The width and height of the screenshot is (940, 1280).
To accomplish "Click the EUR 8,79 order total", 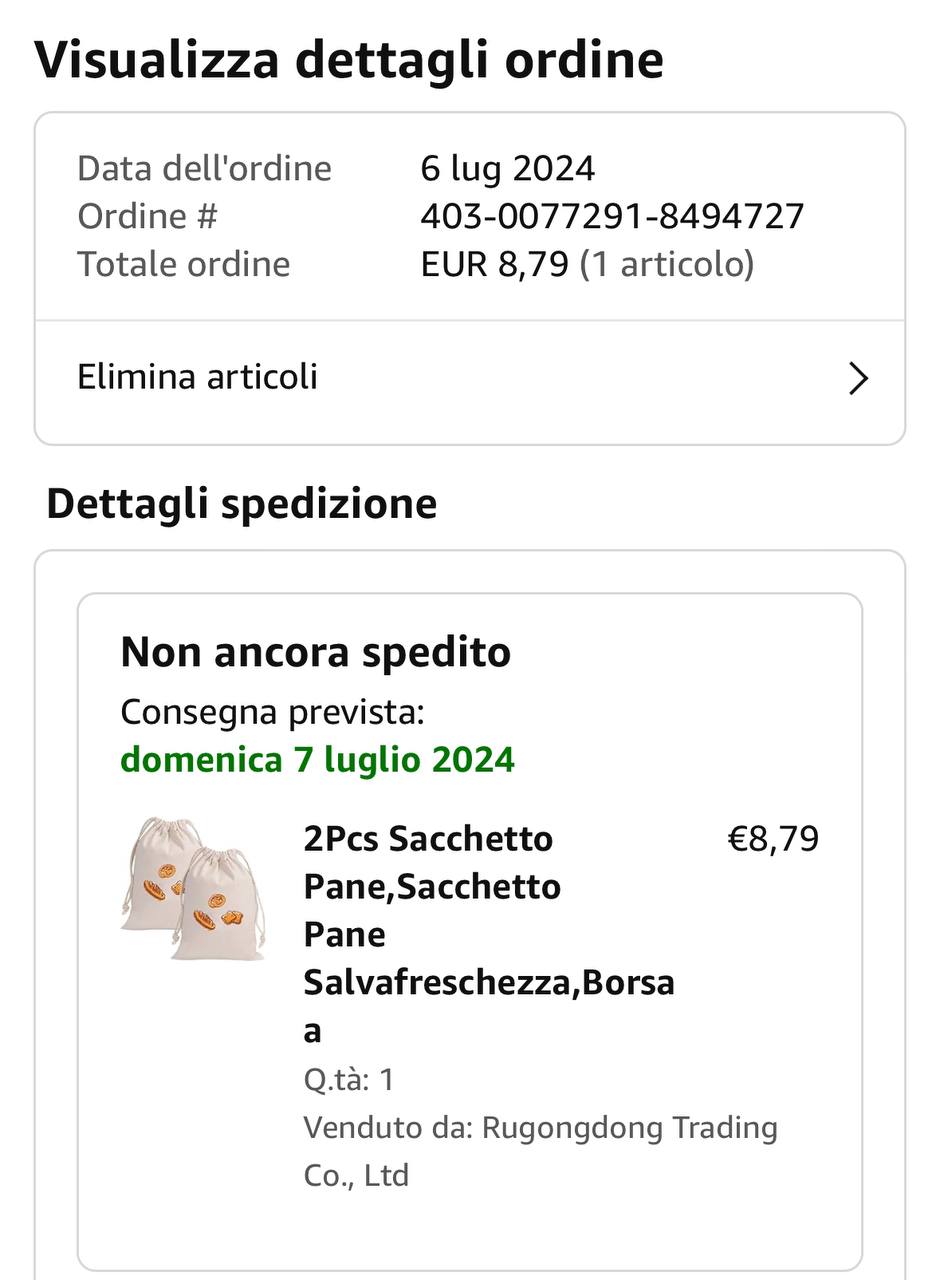I will (x=494, y=264).
